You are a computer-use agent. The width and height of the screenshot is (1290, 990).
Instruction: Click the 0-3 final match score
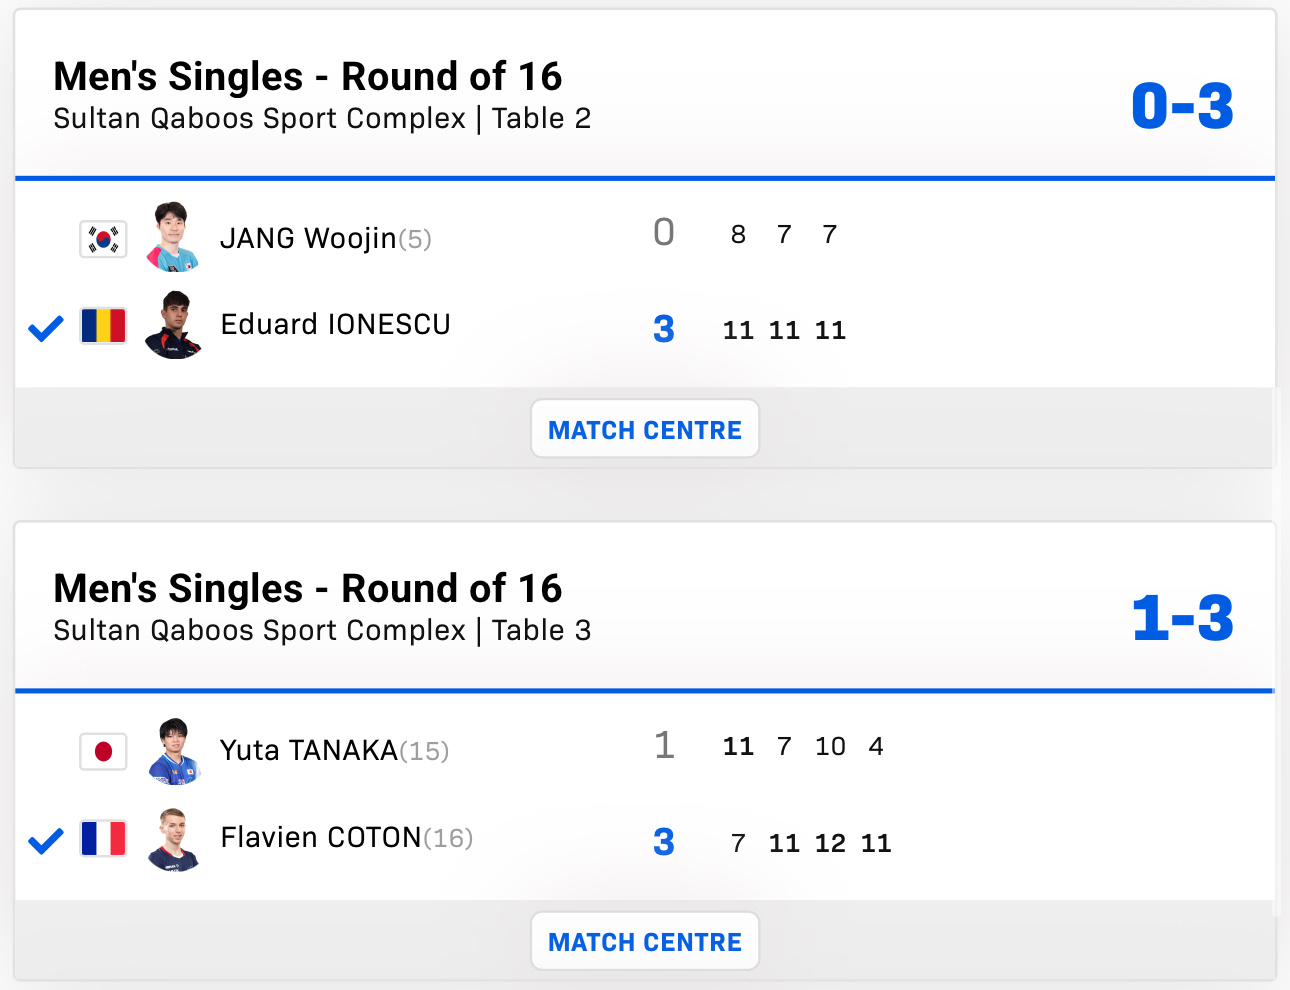(1182, 106)
